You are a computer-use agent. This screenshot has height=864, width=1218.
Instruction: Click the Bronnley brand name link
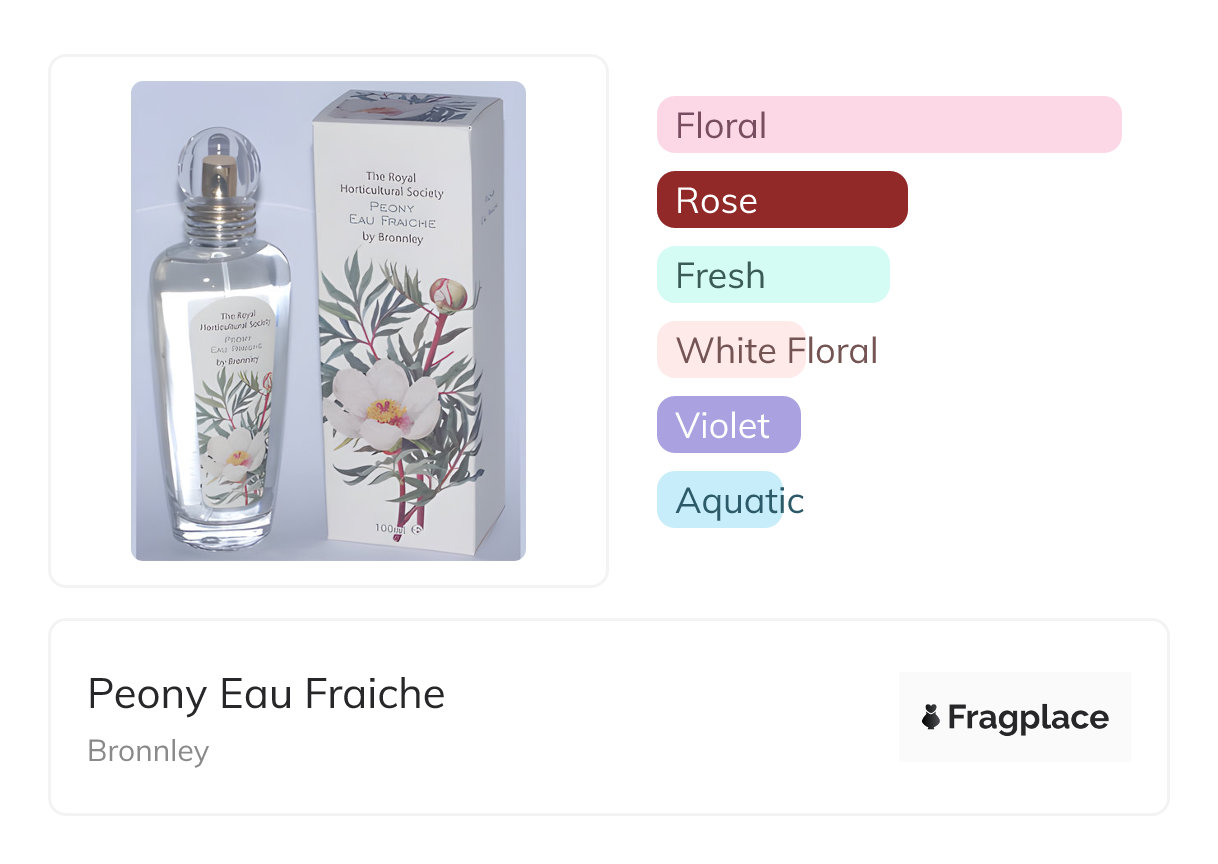(x=148, y=751)
